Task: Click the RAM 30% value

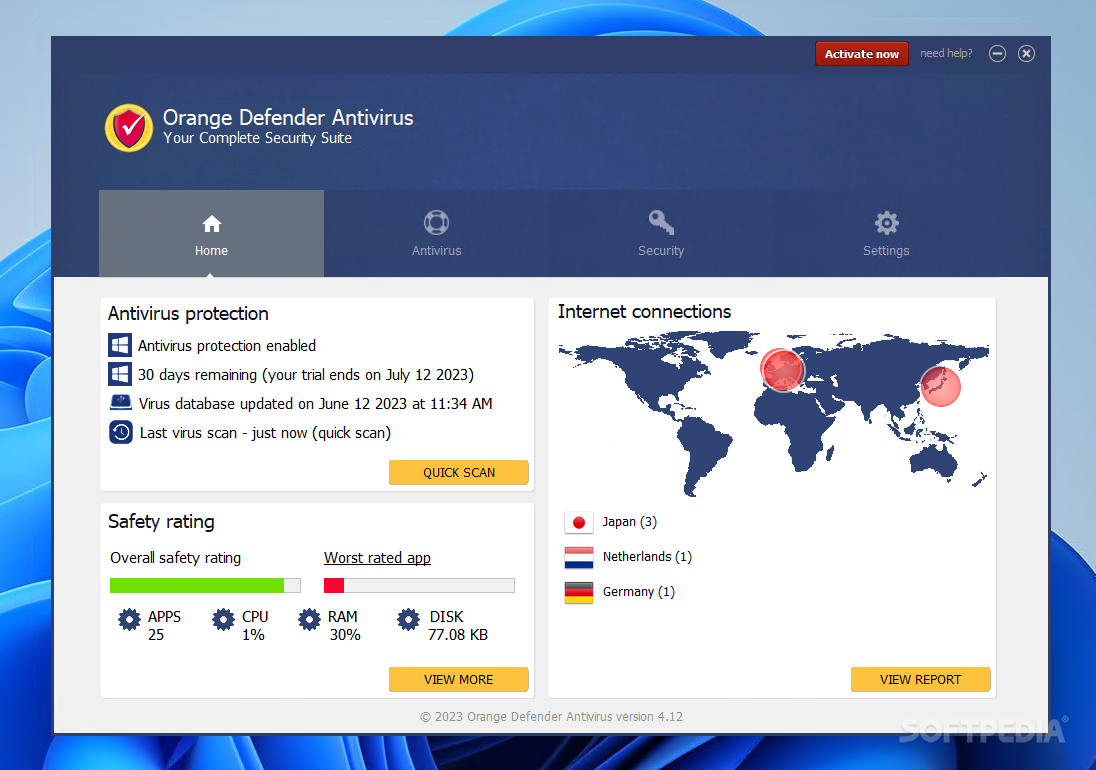Action: tap(345, 634)
